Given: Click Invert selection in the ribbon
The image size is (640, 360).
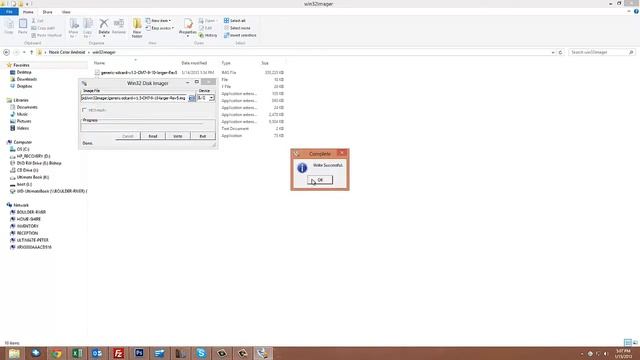Looking at the screenshot, I should (x=240, y=35).
